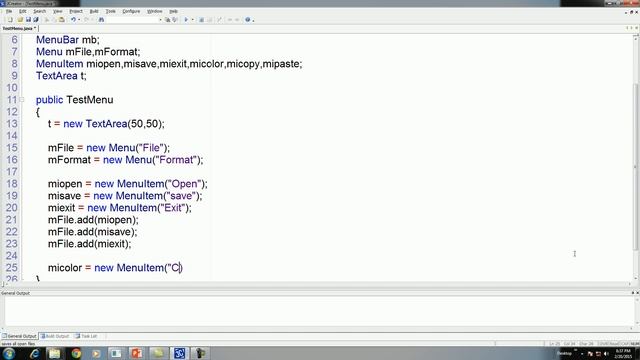The image size is (640, 360).
Task: Click the volume speaker tray icon
Action: point(606,354)
